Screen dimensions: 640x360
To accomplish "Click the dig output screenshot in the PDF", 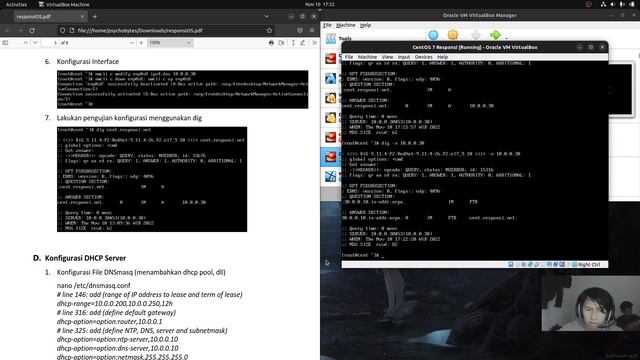I will pos(152,179).
